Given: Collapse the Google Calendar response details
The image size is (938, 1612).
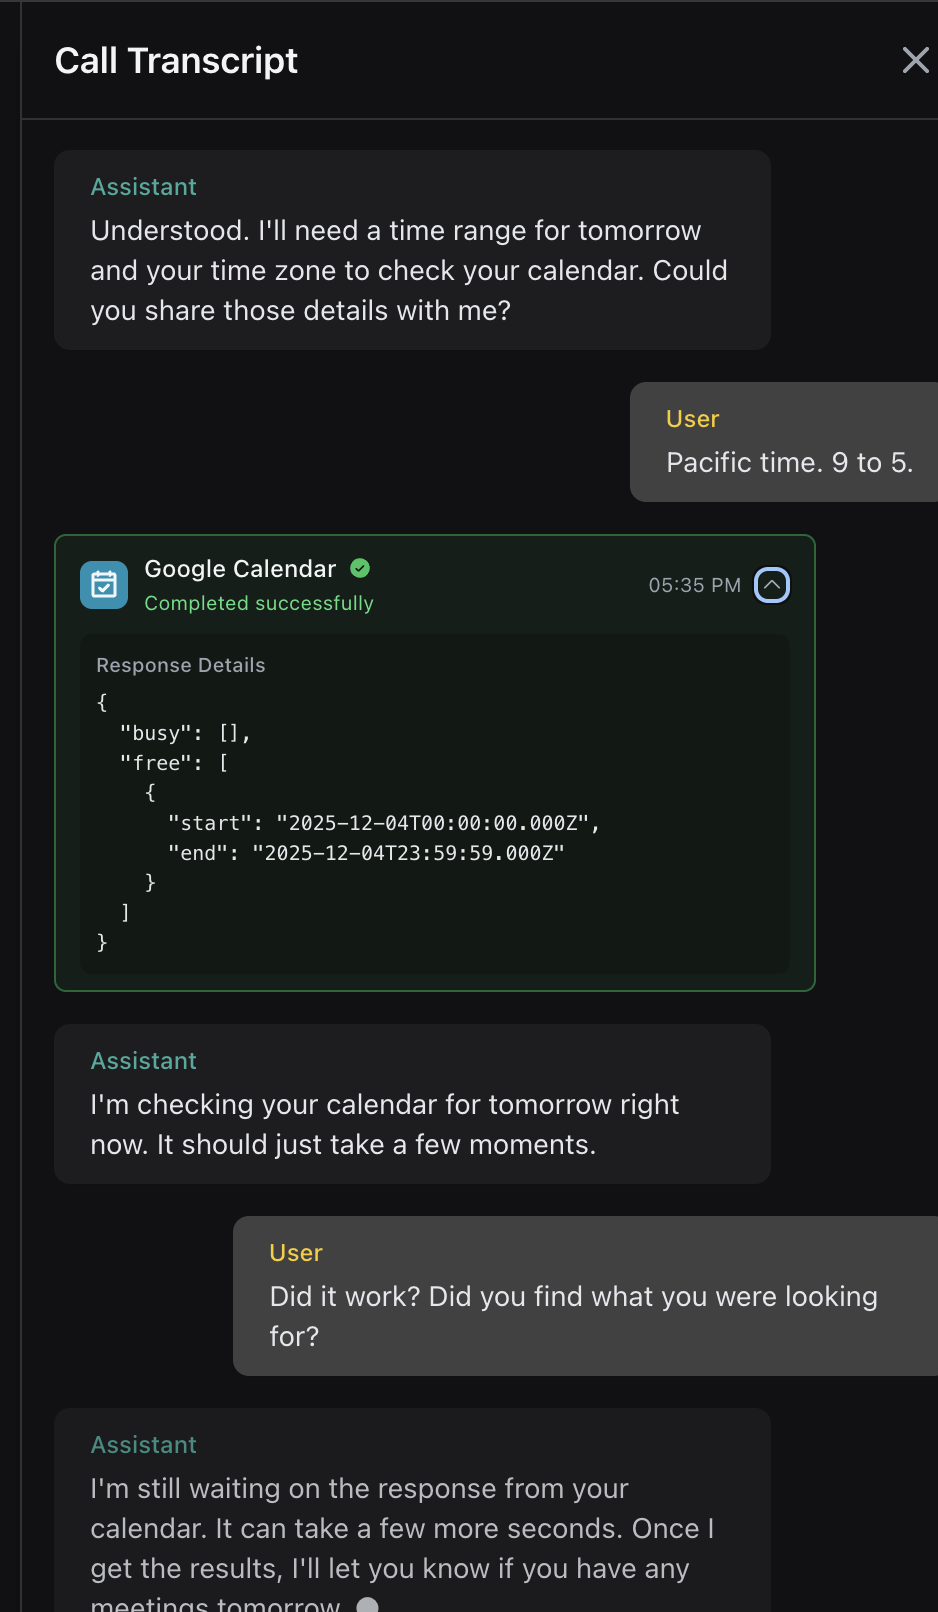Looking at the screenshot, I should (771, 585).
